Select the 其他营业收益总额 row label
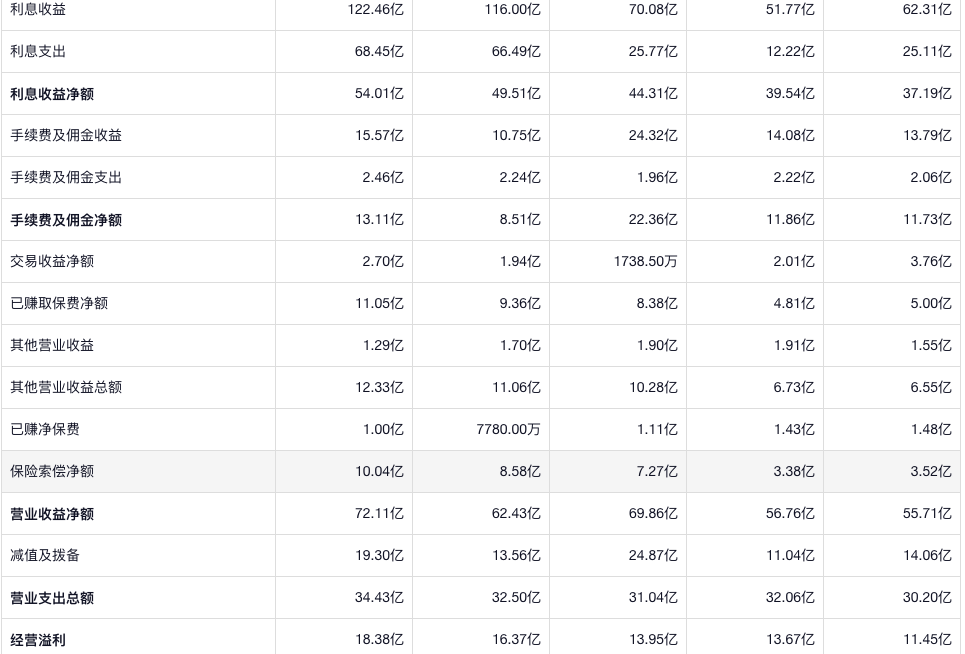The width and height of the screenshot is (965, 654). click(x=66, y=387)
